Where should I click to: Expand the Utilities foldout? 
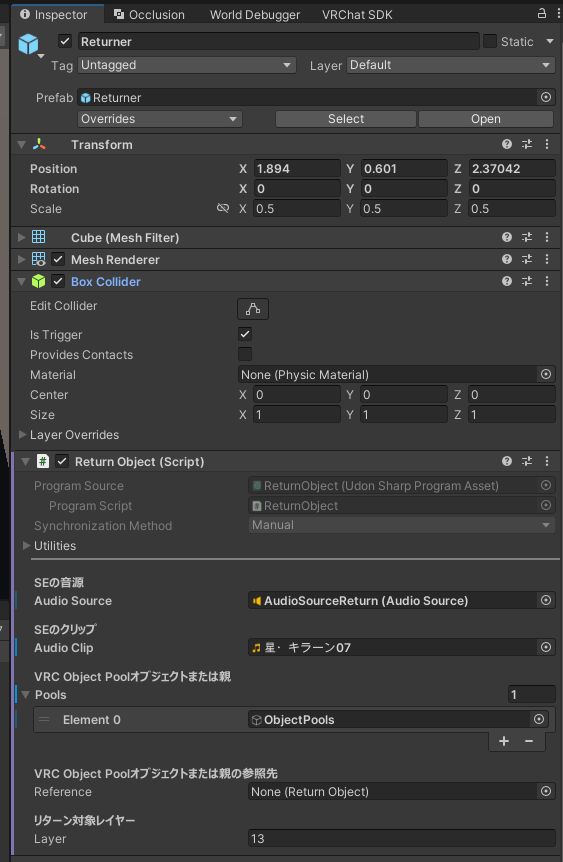(26, 545)
